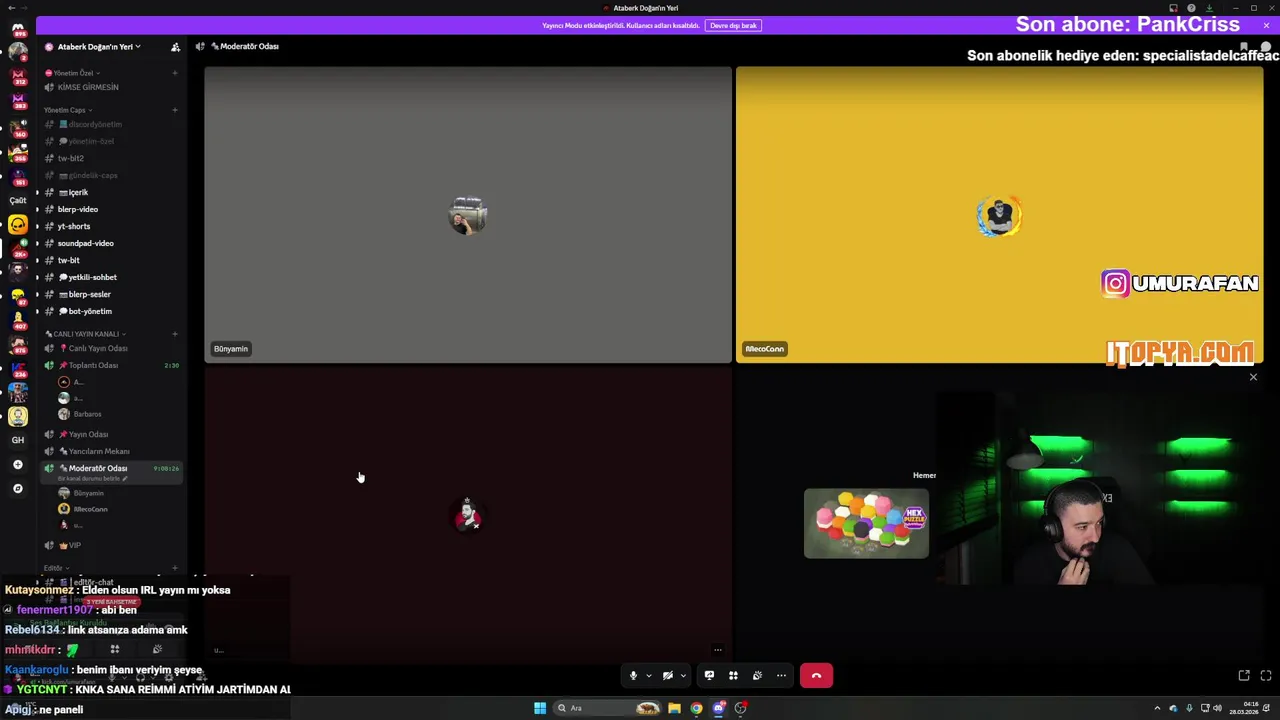Open Discover servers compass icon

point(17,489)
